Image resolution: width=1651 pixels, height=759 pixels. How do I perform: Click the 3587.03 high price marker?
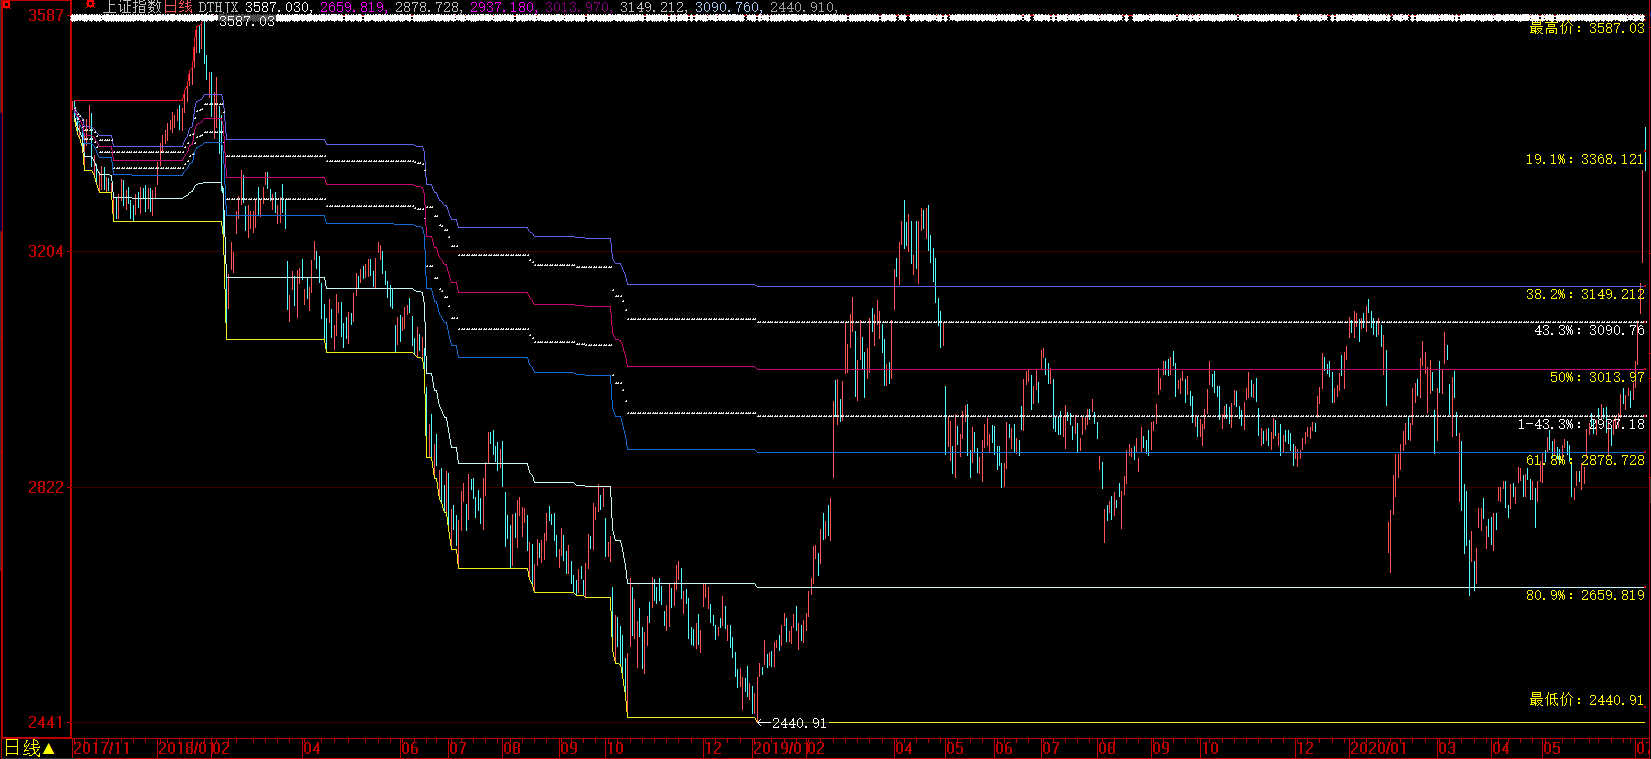pyautogui.click(x=245, y=21)
